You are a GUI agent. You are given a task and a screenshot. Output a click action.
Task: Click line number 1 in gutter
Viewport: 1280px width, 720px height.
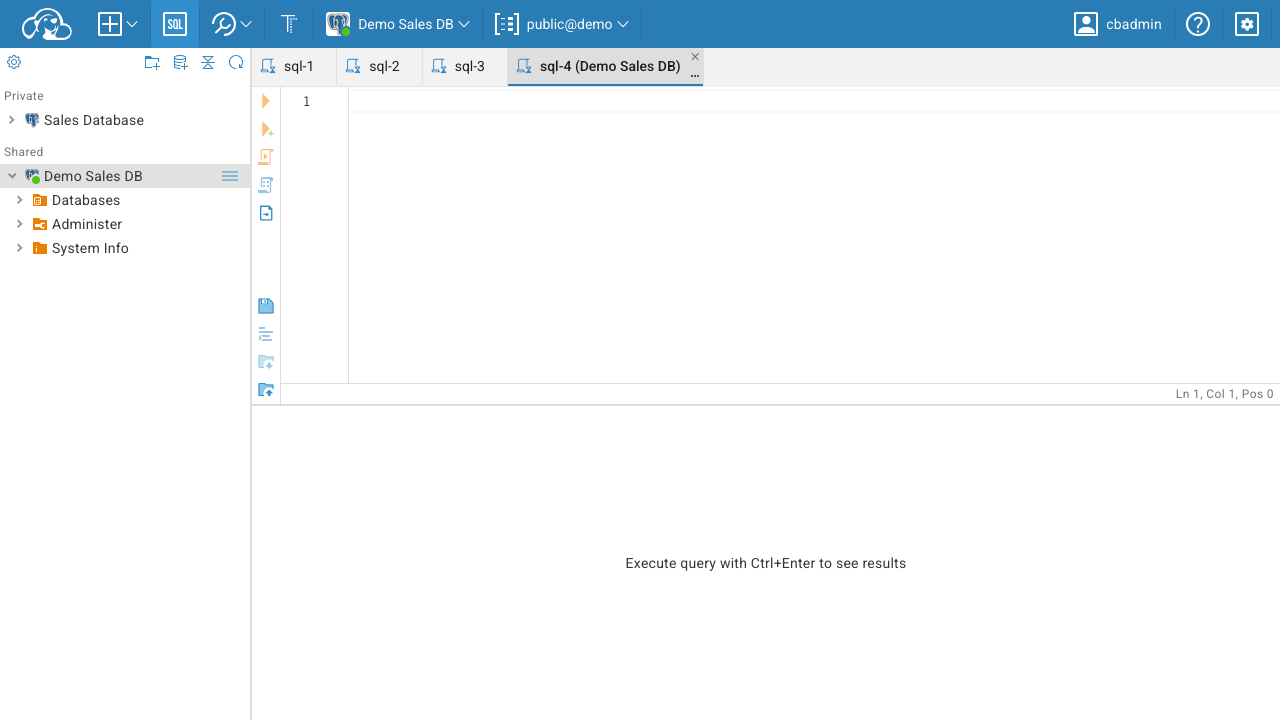tap(307, 101)
